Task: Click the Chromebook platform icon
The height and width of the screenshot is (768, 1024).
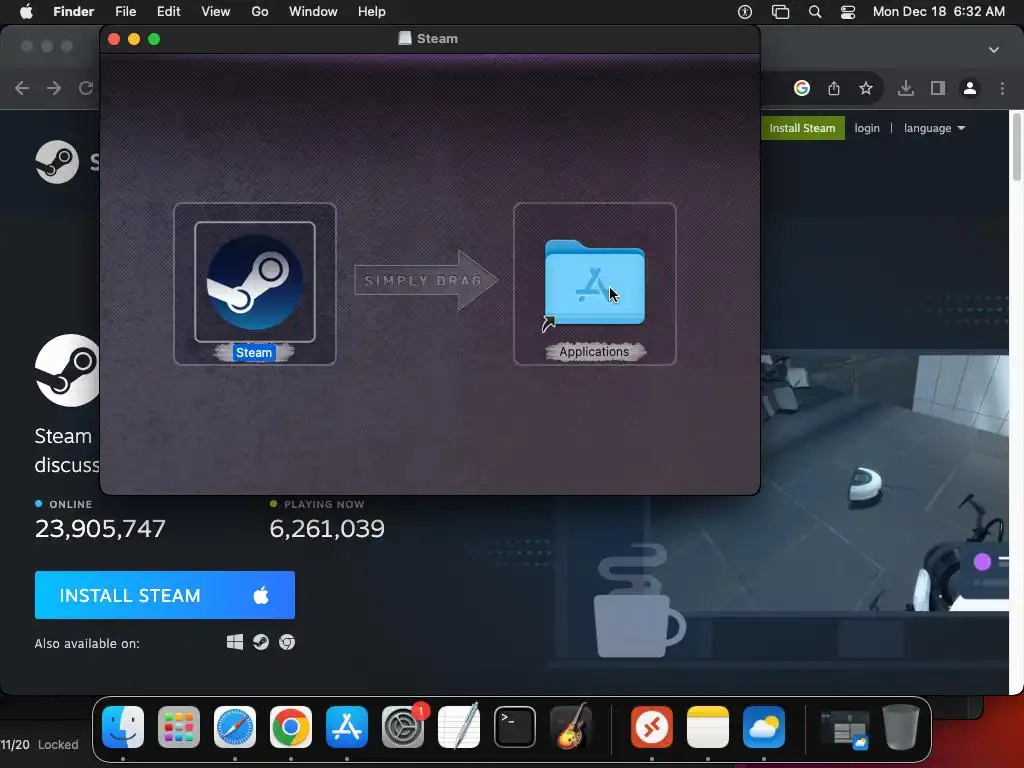Action: point(287,643)
